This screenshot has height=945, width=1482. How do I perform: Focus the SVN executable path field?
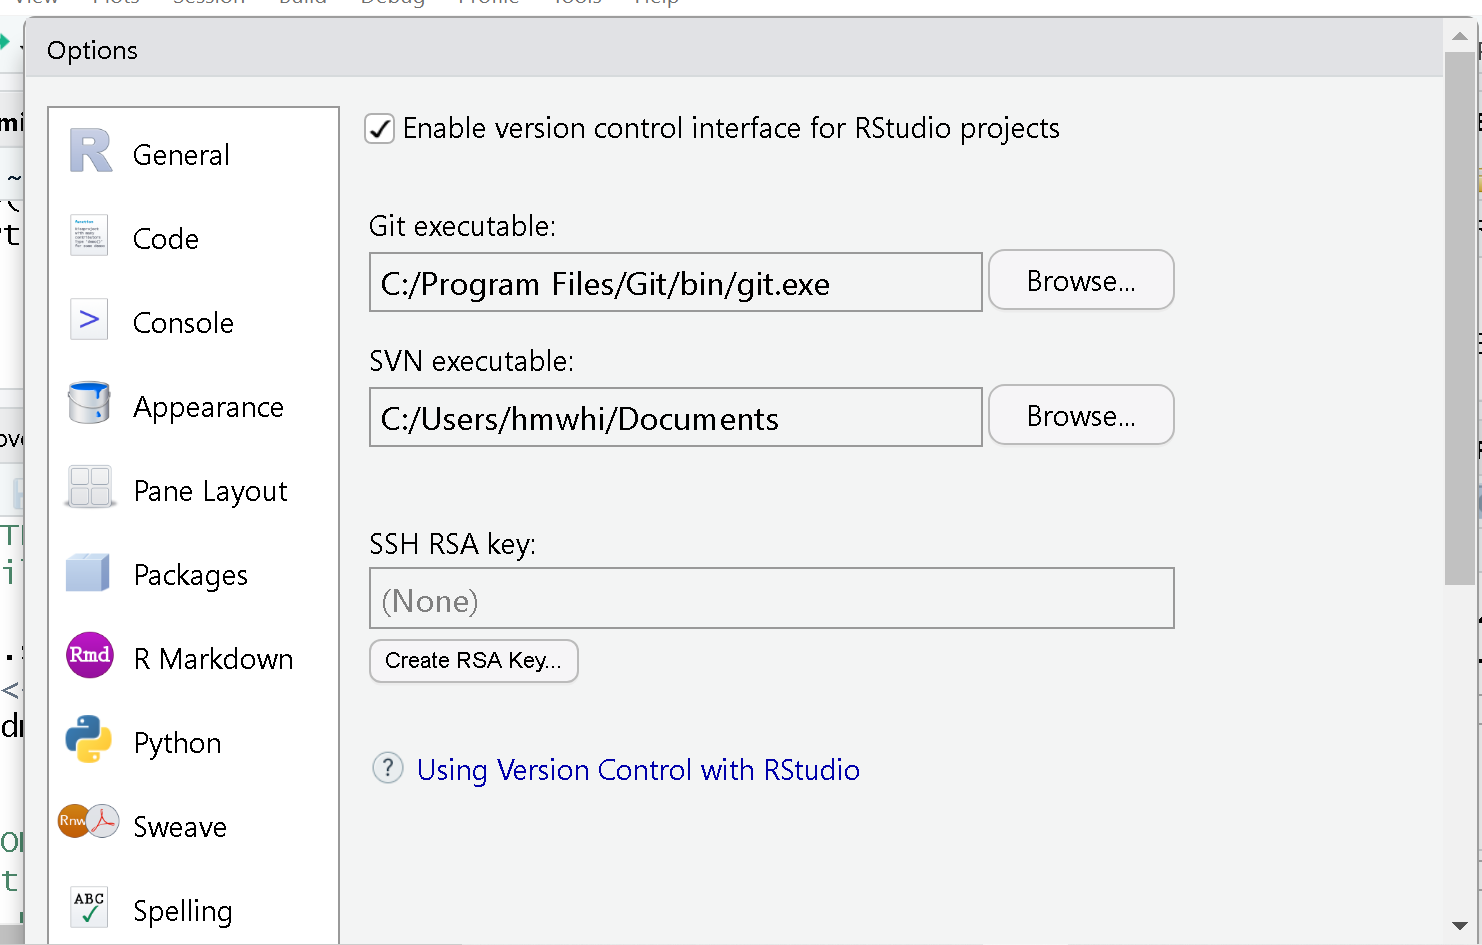pyautogui.click(x=676, y=417)
